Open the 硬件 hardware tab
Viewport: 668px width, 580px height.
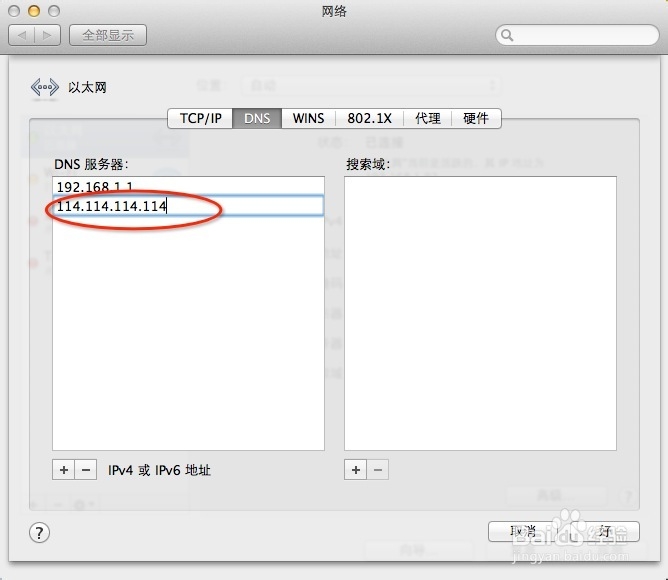point(476,118)
